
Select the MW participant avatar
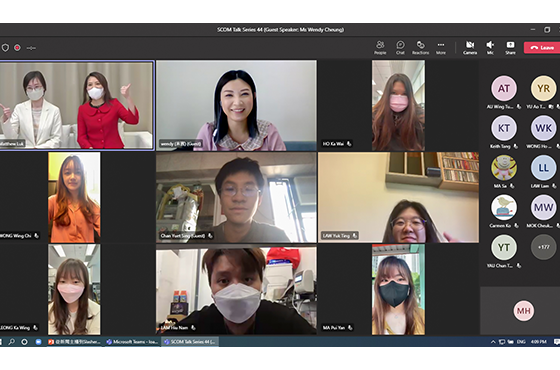(543, 207)
